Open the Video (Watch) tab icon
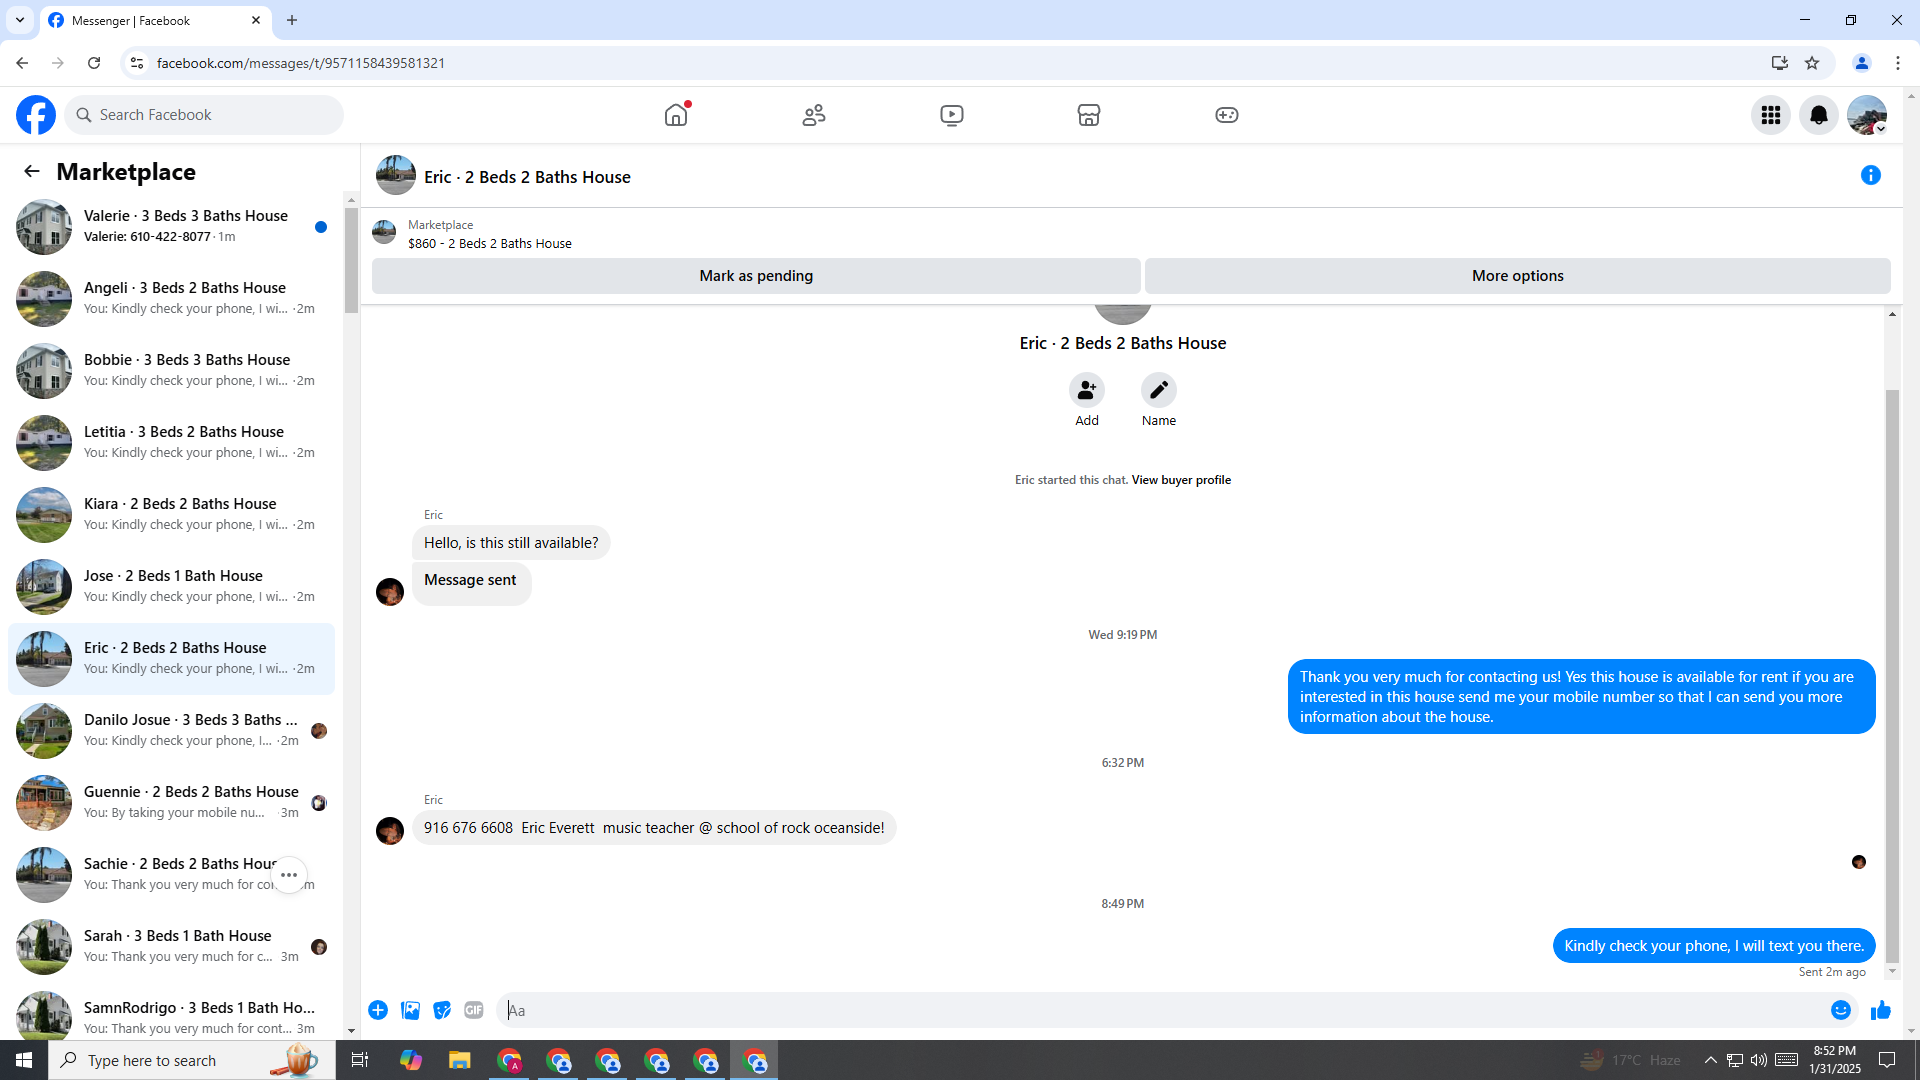Viewport: 1920px width, 1080px height. [952, 115]
